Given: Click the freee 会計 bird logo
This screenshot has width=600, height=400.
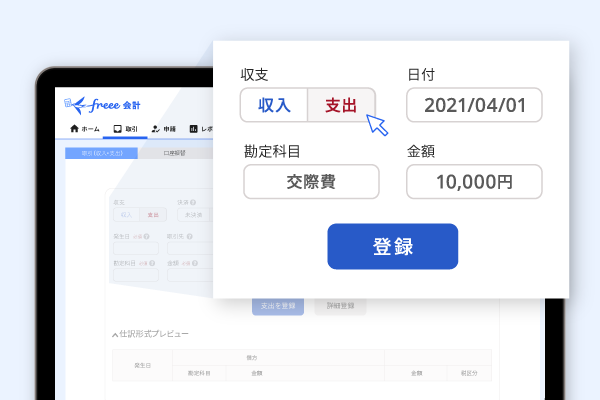Looking at the screenshot, I should click(x=73, y=103).
